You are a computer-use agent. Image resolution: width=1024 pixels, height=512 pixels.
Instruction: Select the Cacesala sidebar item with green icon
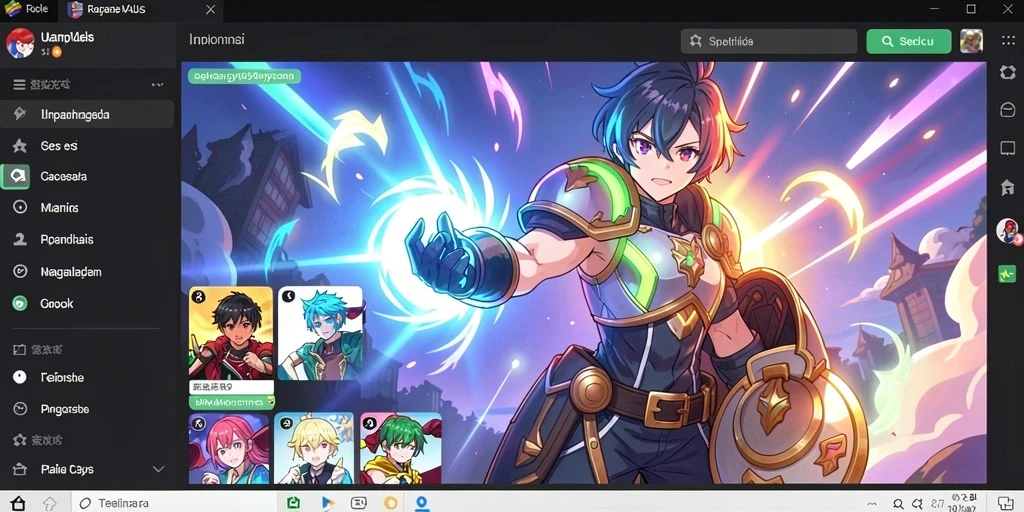coord(87,176)
